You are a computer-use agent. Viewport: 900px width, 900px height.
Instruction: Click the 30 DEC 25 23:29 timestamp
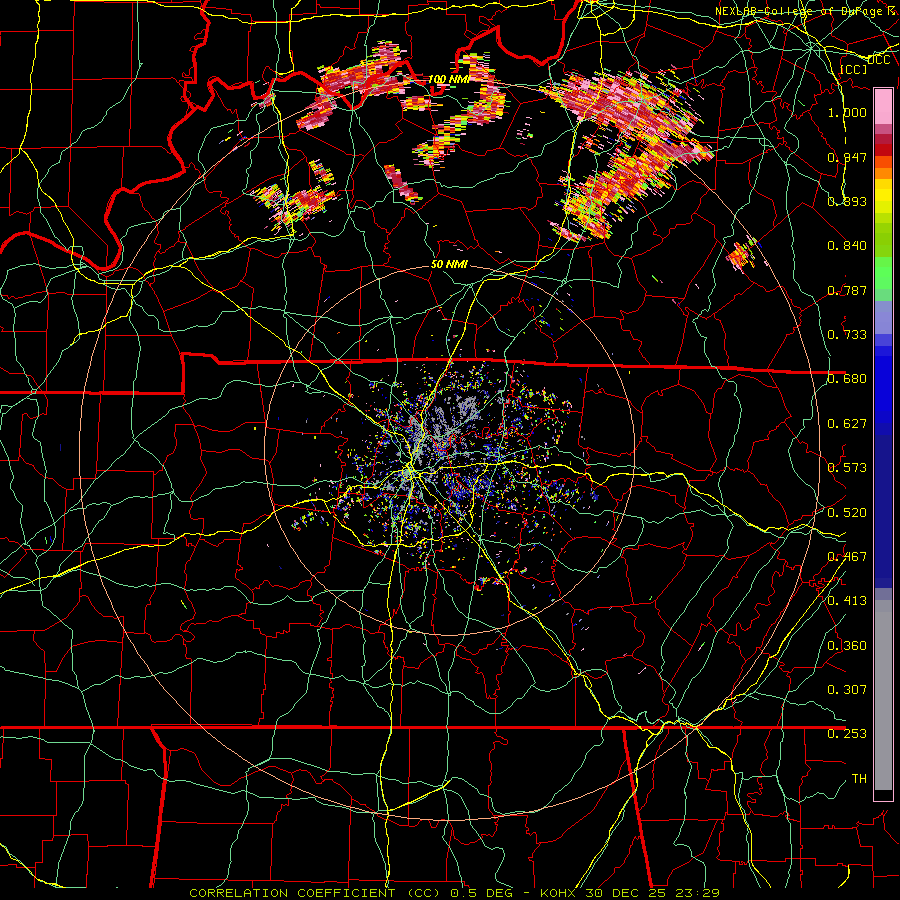[x=652, y=893]
